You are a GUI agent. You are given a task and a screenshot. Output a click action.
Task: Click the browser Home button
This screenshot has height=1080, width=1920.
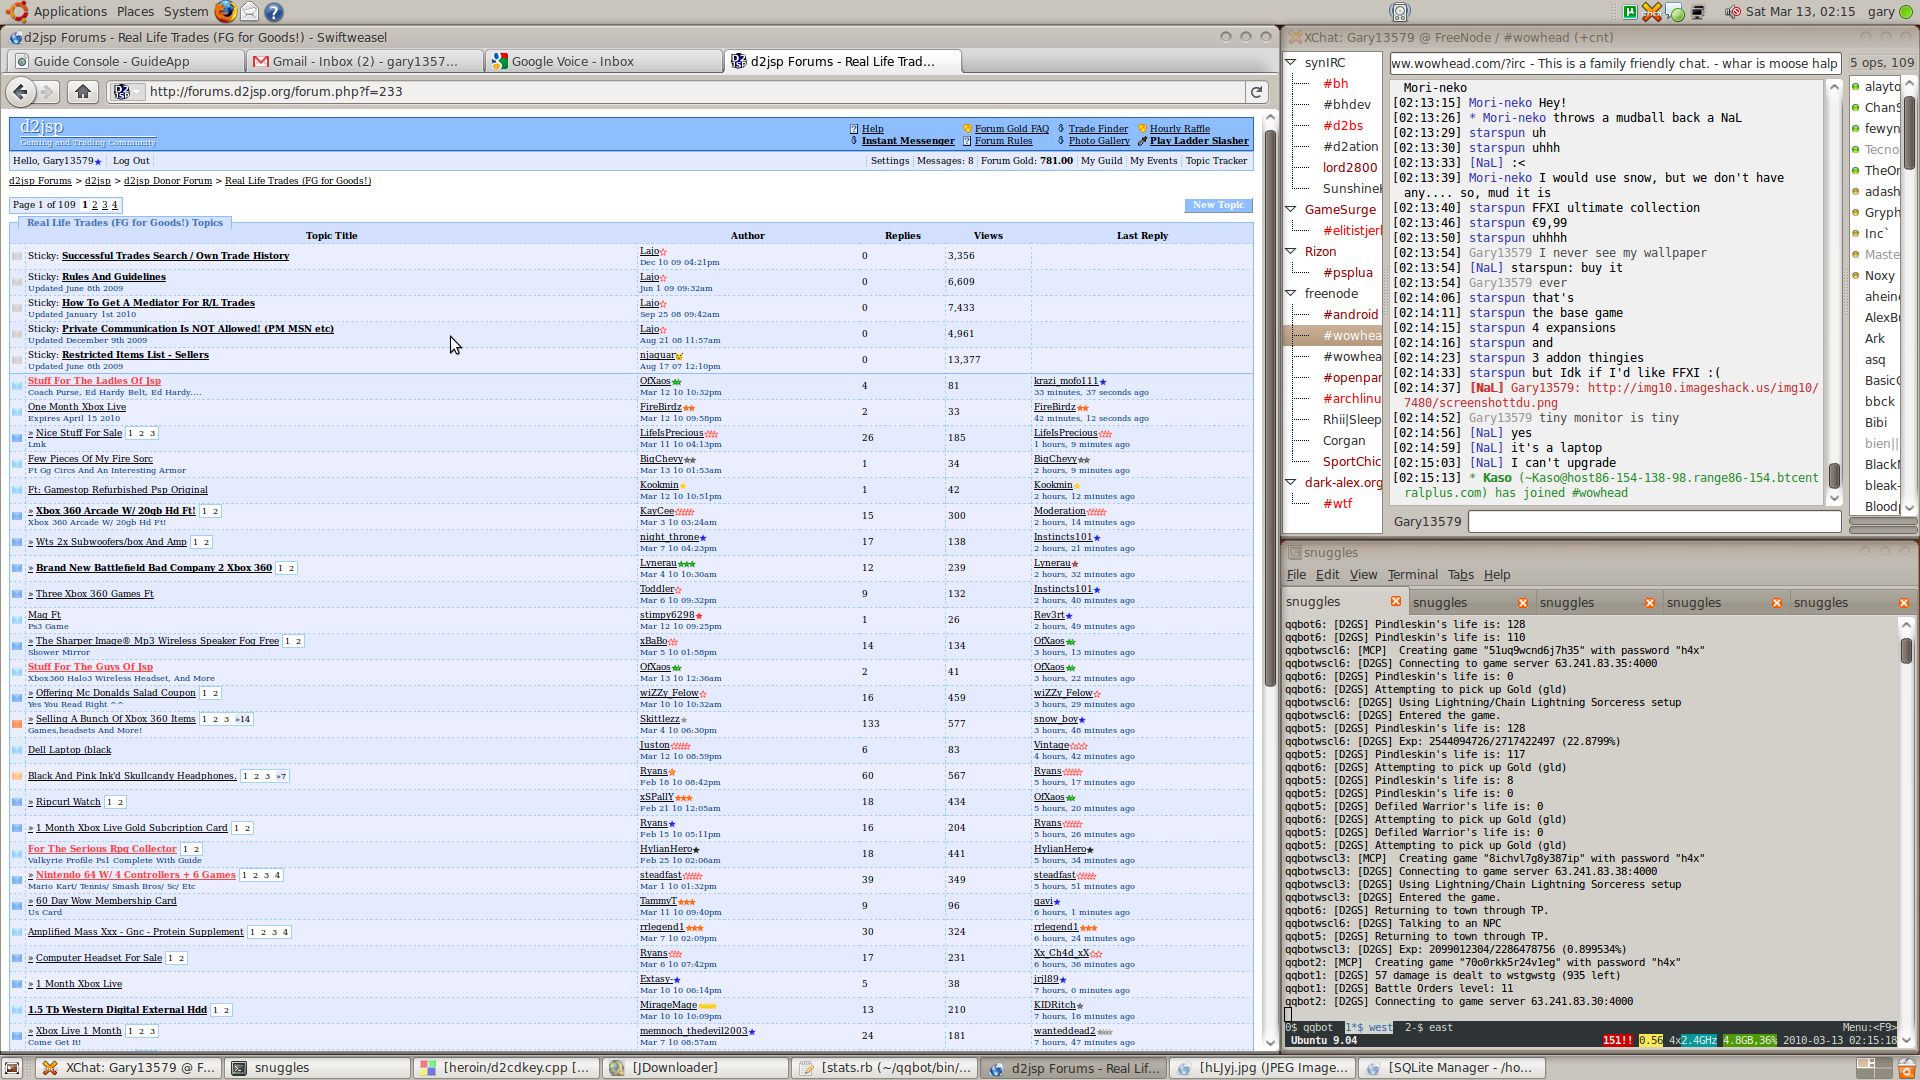83,92
